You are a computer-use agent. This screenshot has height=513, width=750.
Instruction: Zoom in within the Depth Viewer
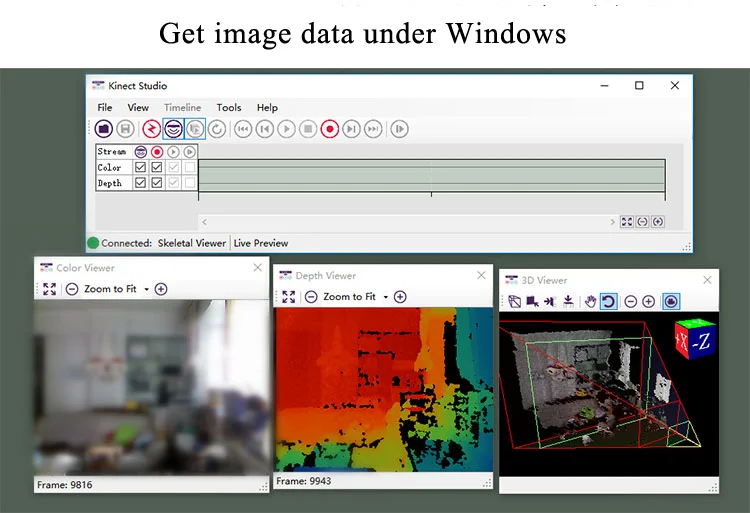[400, 296]
